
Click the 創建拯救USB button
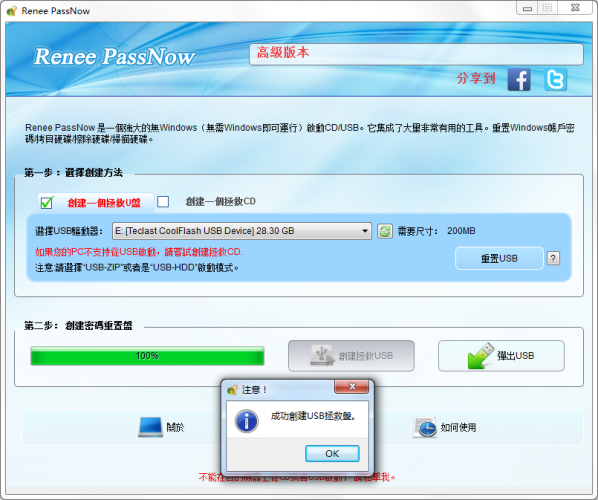coord(351,356)
